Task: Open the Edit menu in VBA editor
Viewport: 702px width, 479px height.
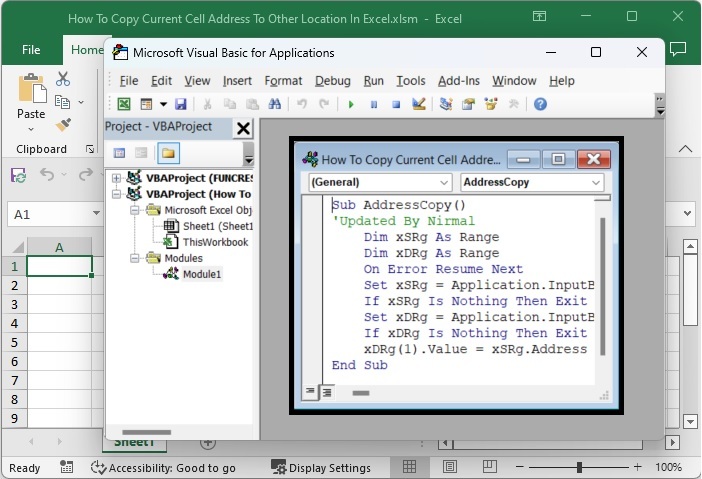Action: (161, 81)
